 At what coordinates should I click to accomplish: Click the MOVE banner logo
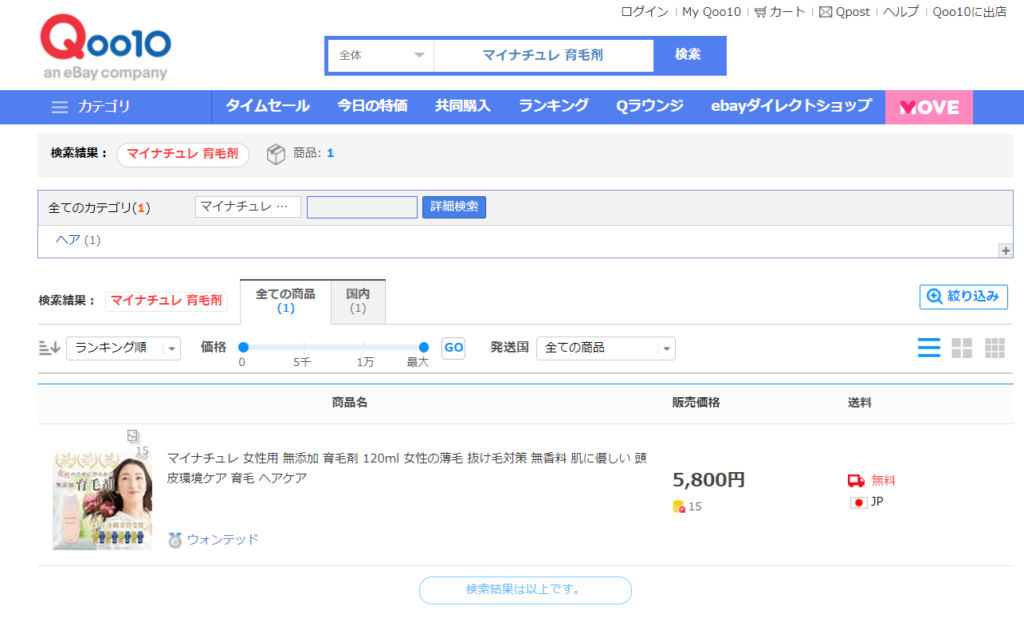(x=929, y=107)
